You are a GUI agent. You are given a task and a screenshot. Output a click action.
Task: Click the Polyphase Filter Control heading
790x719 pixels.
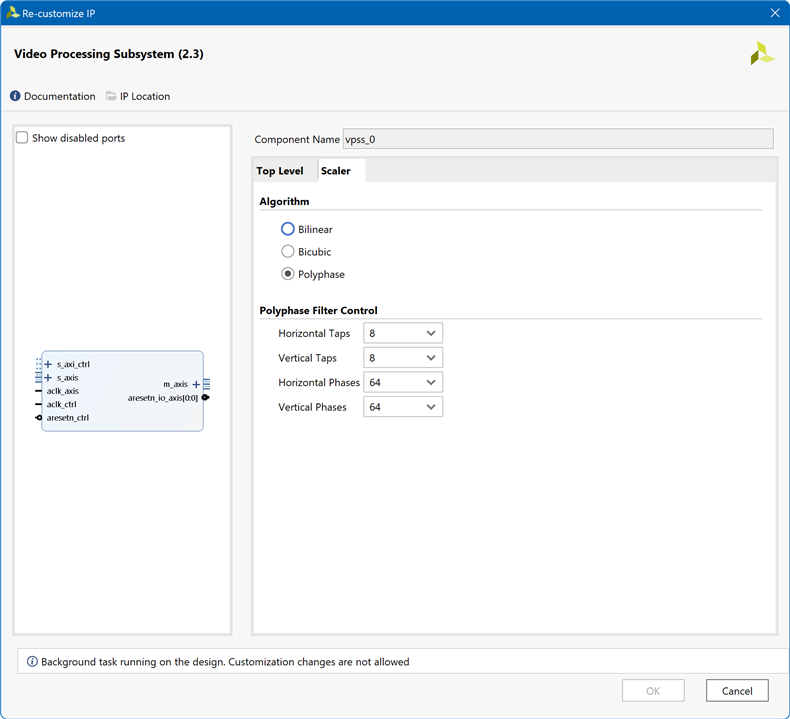[318, 310]
